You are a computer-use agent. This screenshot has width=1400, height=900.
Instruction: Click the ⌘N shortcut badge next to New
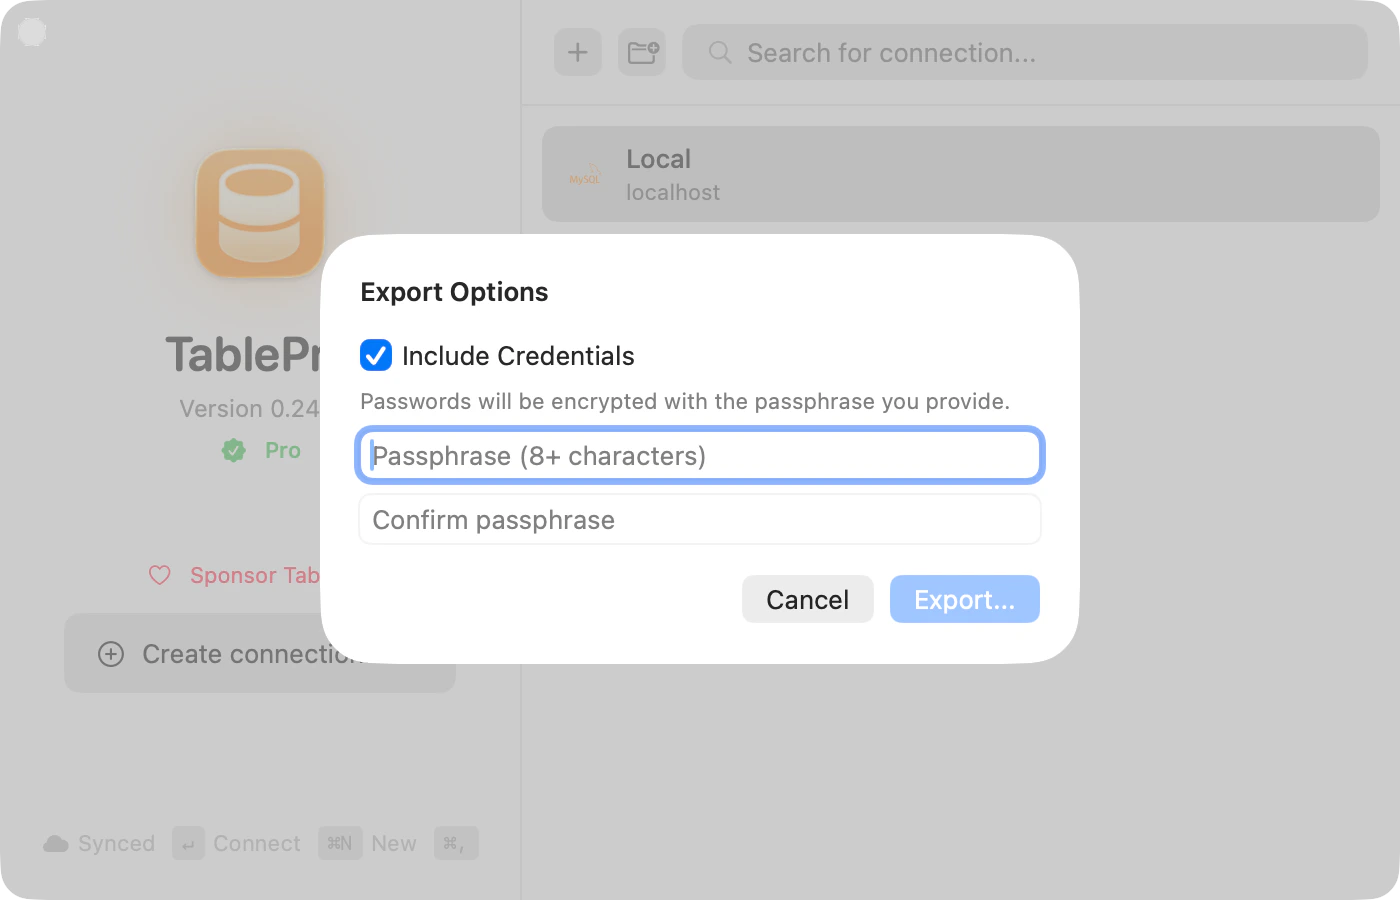click(x=340, y=843)
